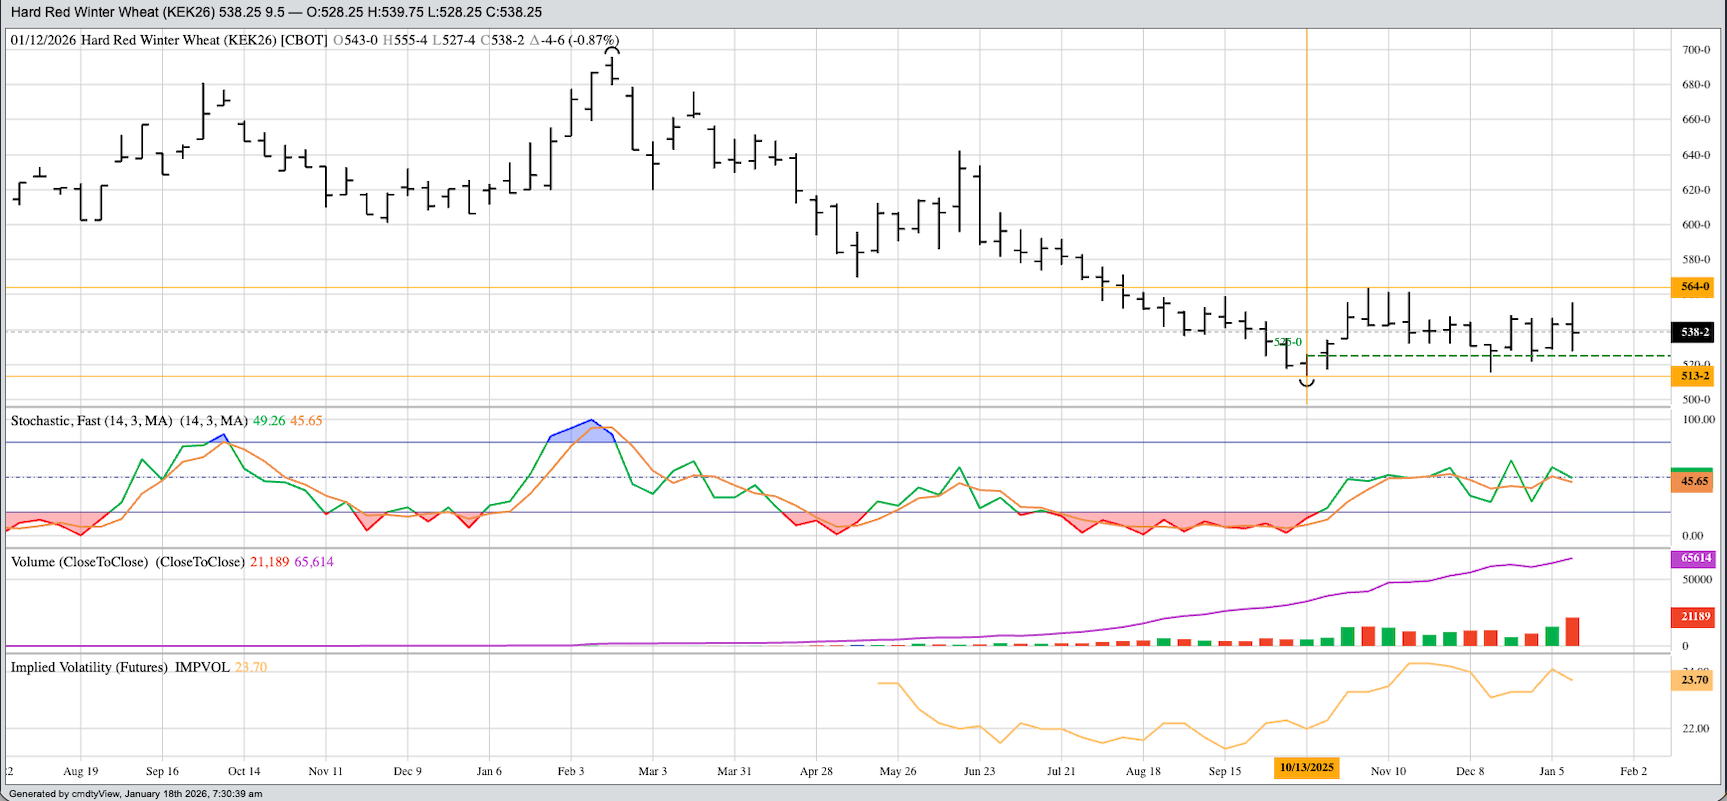Select the 23.70 implied volatility tag
Viewport: 1727px width, 801px height.
(1694, 680)
